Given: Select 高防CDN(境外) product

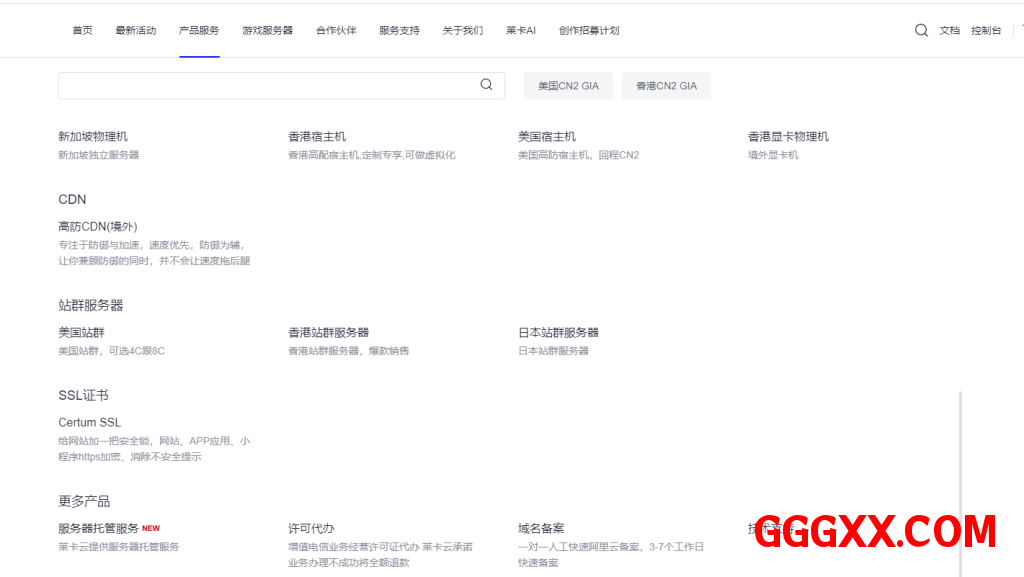Looking at the screenshot, I should [98, 226].
